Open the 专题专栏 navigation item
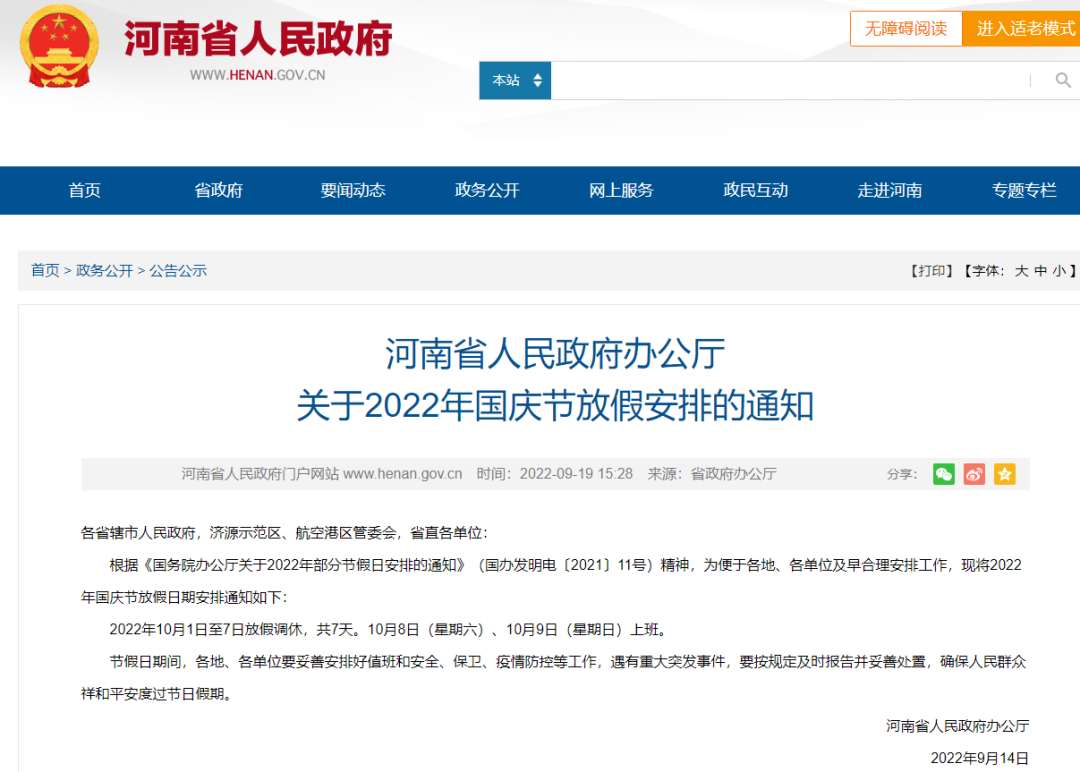 click(1024, 190)
